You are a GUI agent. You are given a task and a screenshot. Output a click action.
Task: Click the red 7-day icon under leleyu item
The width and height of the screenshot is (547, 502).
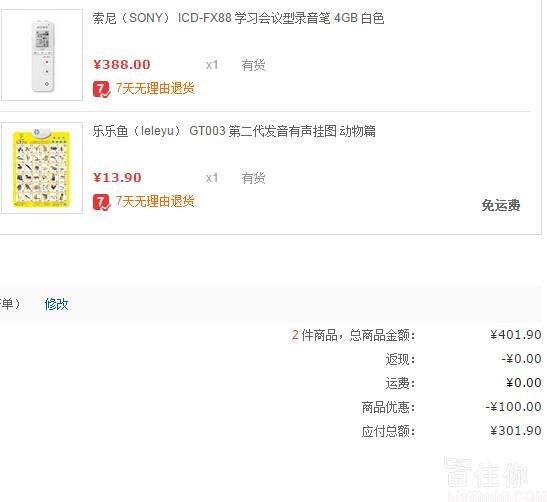point(102,202)
